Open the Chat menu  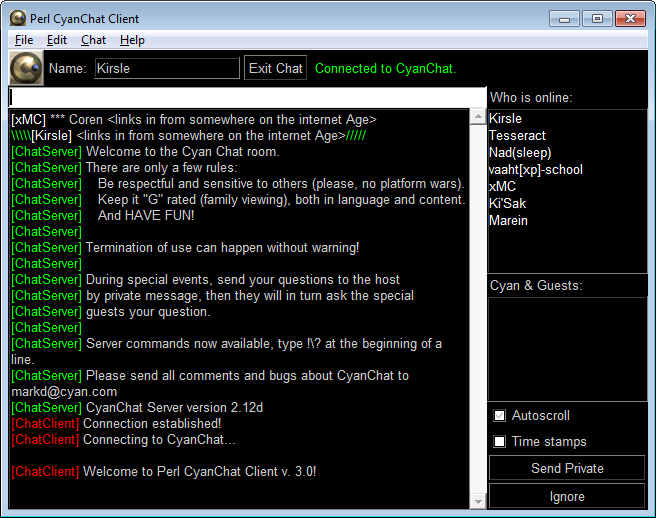pyautogui.click(x=93, y=40)
